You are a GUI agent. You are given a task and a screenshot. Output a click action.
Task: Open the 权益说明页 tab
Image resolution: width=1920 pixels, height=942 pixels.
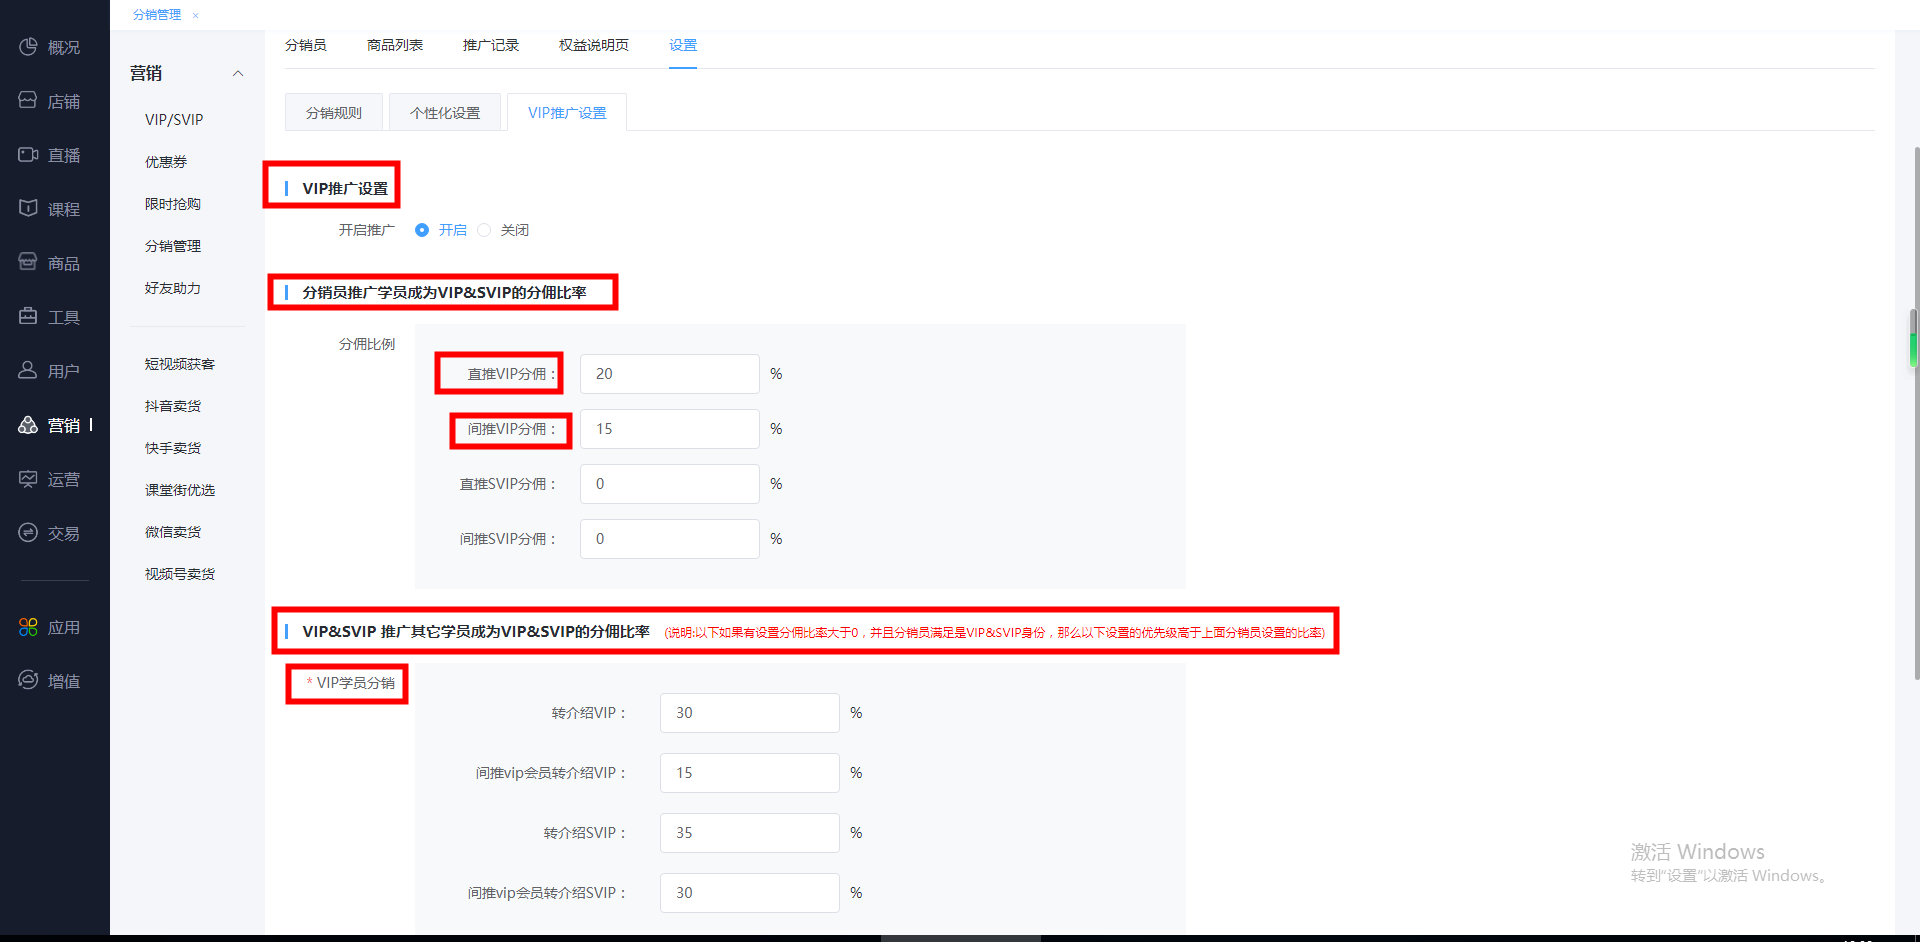click(594, 45)
